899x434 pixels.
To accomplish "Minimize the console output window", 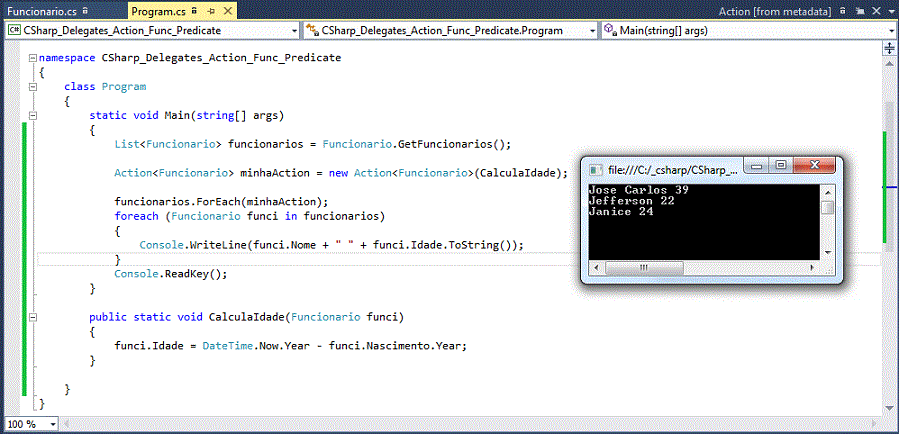I will 757,166.
